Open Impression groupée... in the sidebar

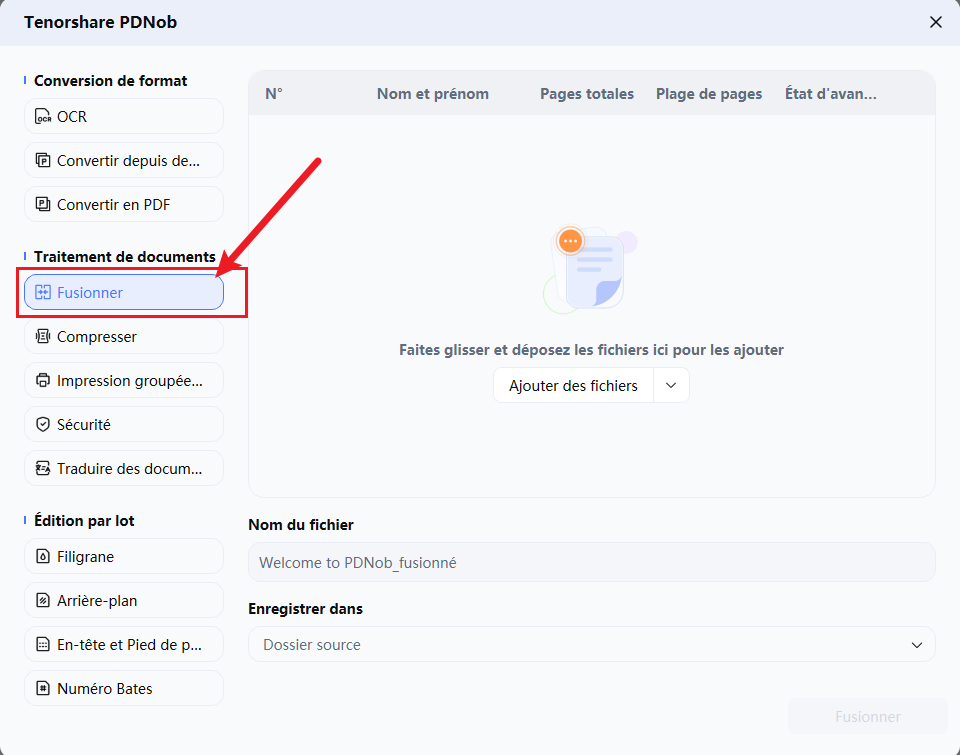(124, 381)
